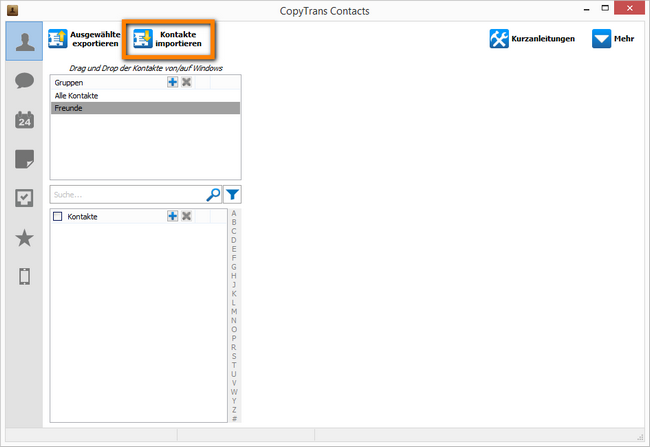The image size is (650, 447).
Task: Jump to letter S in the alphabet index
Action: [234, 356]
